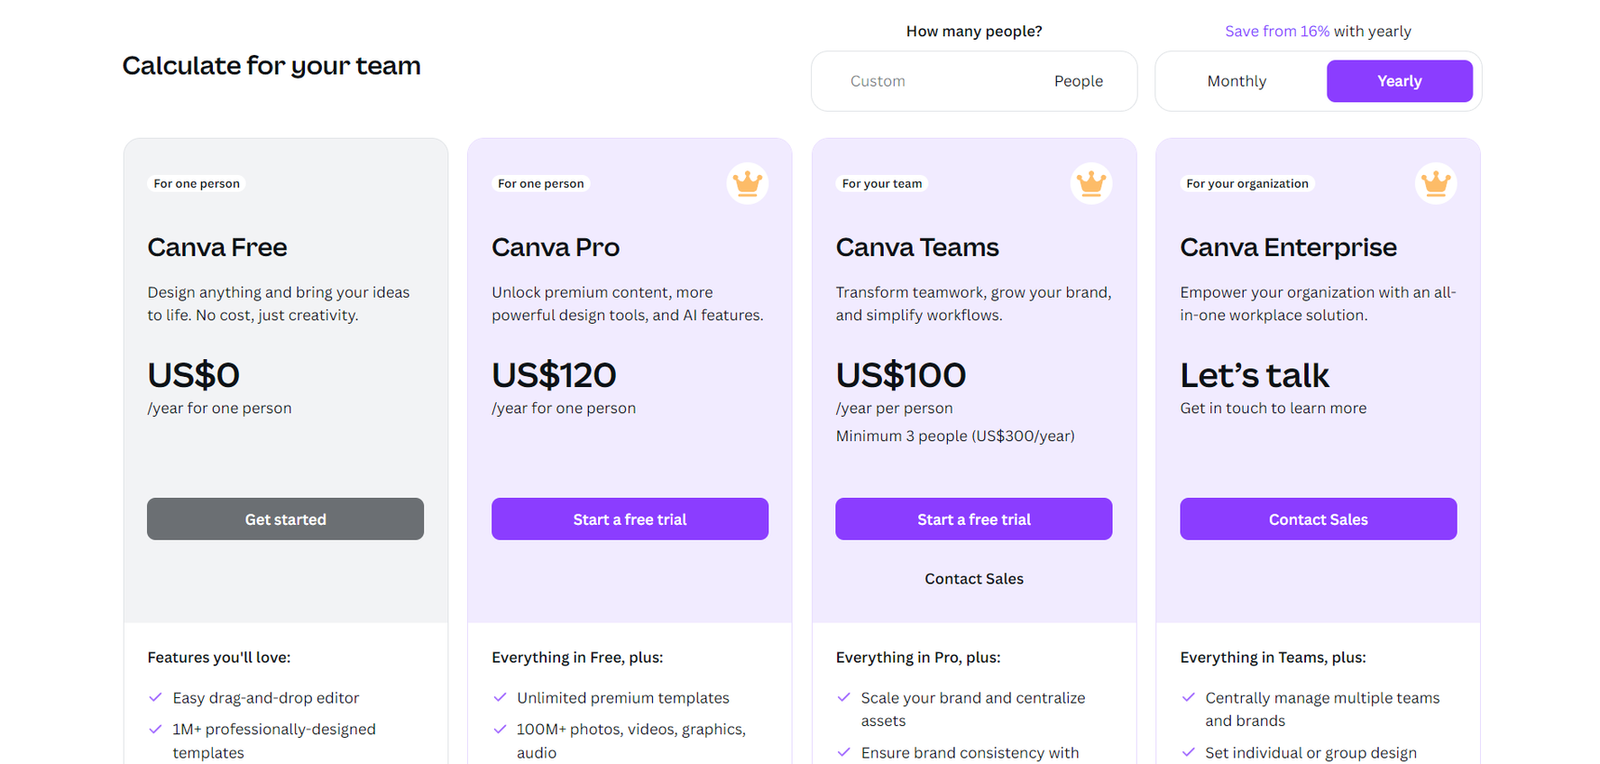The width and height of the screenshot is (1600, 764).
Task: Click the crown icon on Canva Teams card
Action: click(x=1091, y=183)
